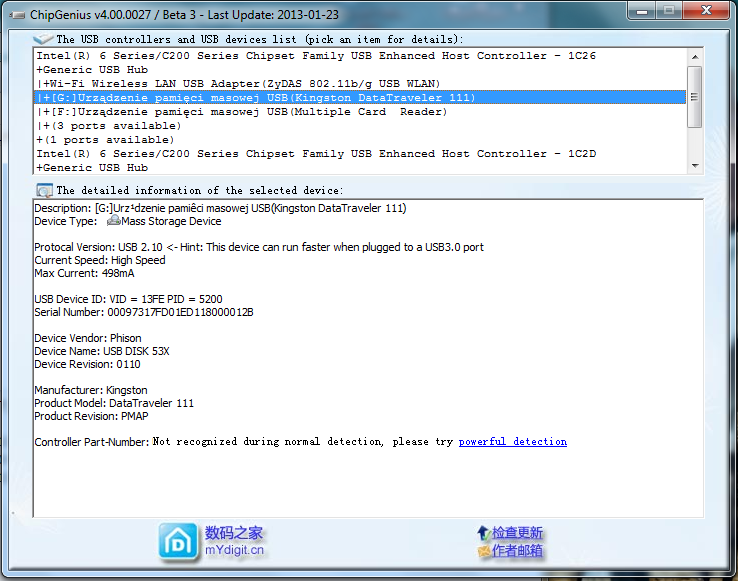Click the author email envelope icon
The height and width of the screenshot is (581, 738).
coord(484,550)
